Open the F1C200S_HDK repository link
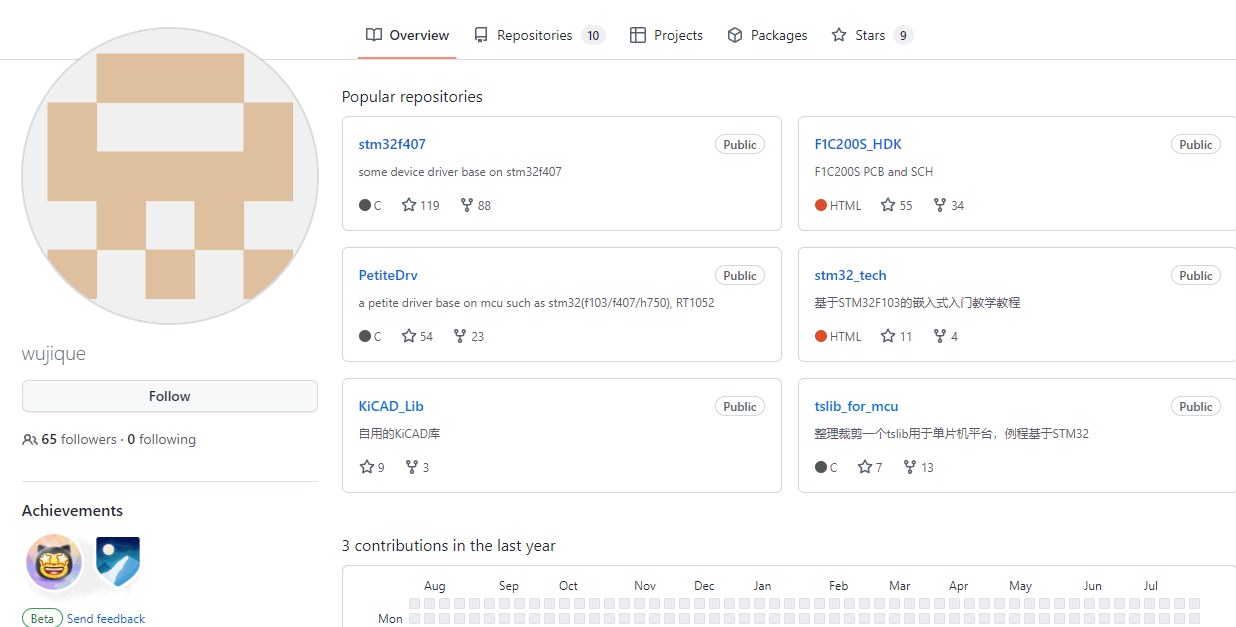 pos(858,144)
